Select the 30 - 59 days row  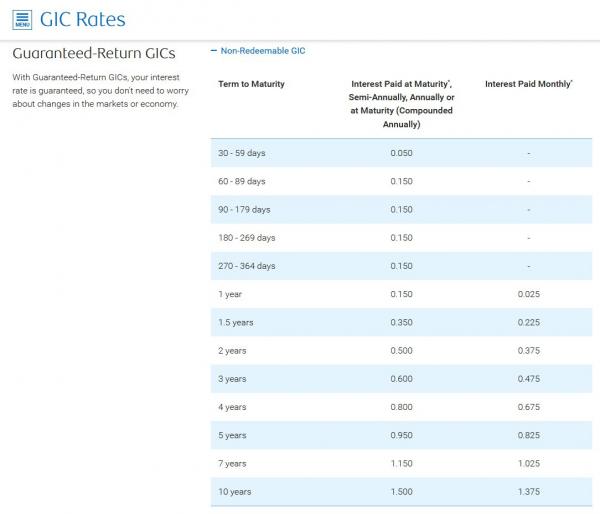point(242,153)
